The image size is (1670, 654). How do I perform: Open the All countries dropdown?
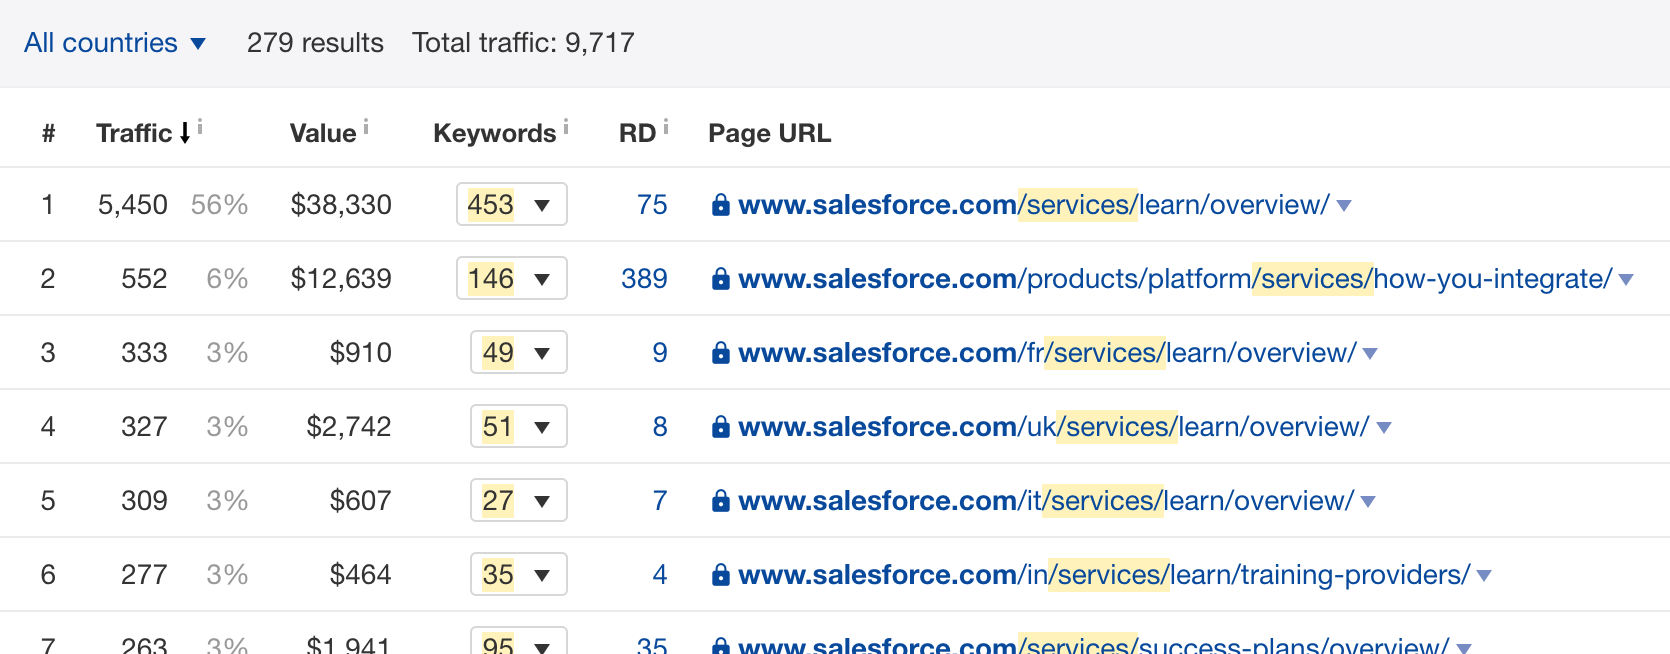point(114,43)
